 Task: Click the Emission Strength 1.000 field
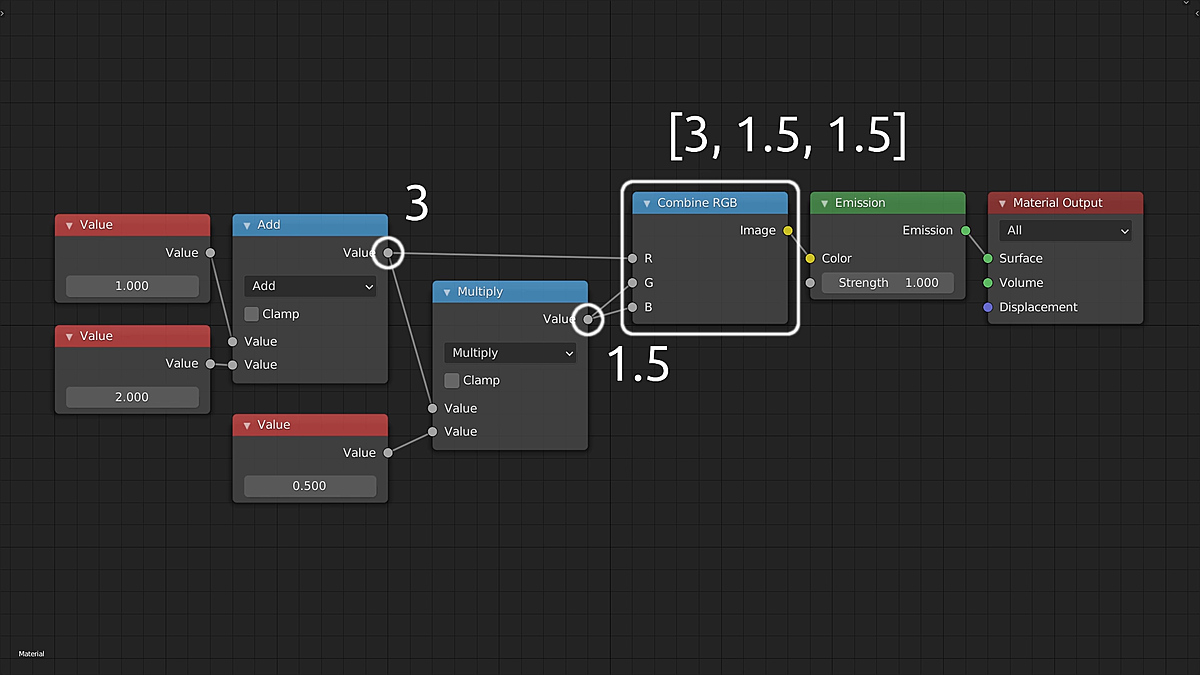(x=888, y=283)
